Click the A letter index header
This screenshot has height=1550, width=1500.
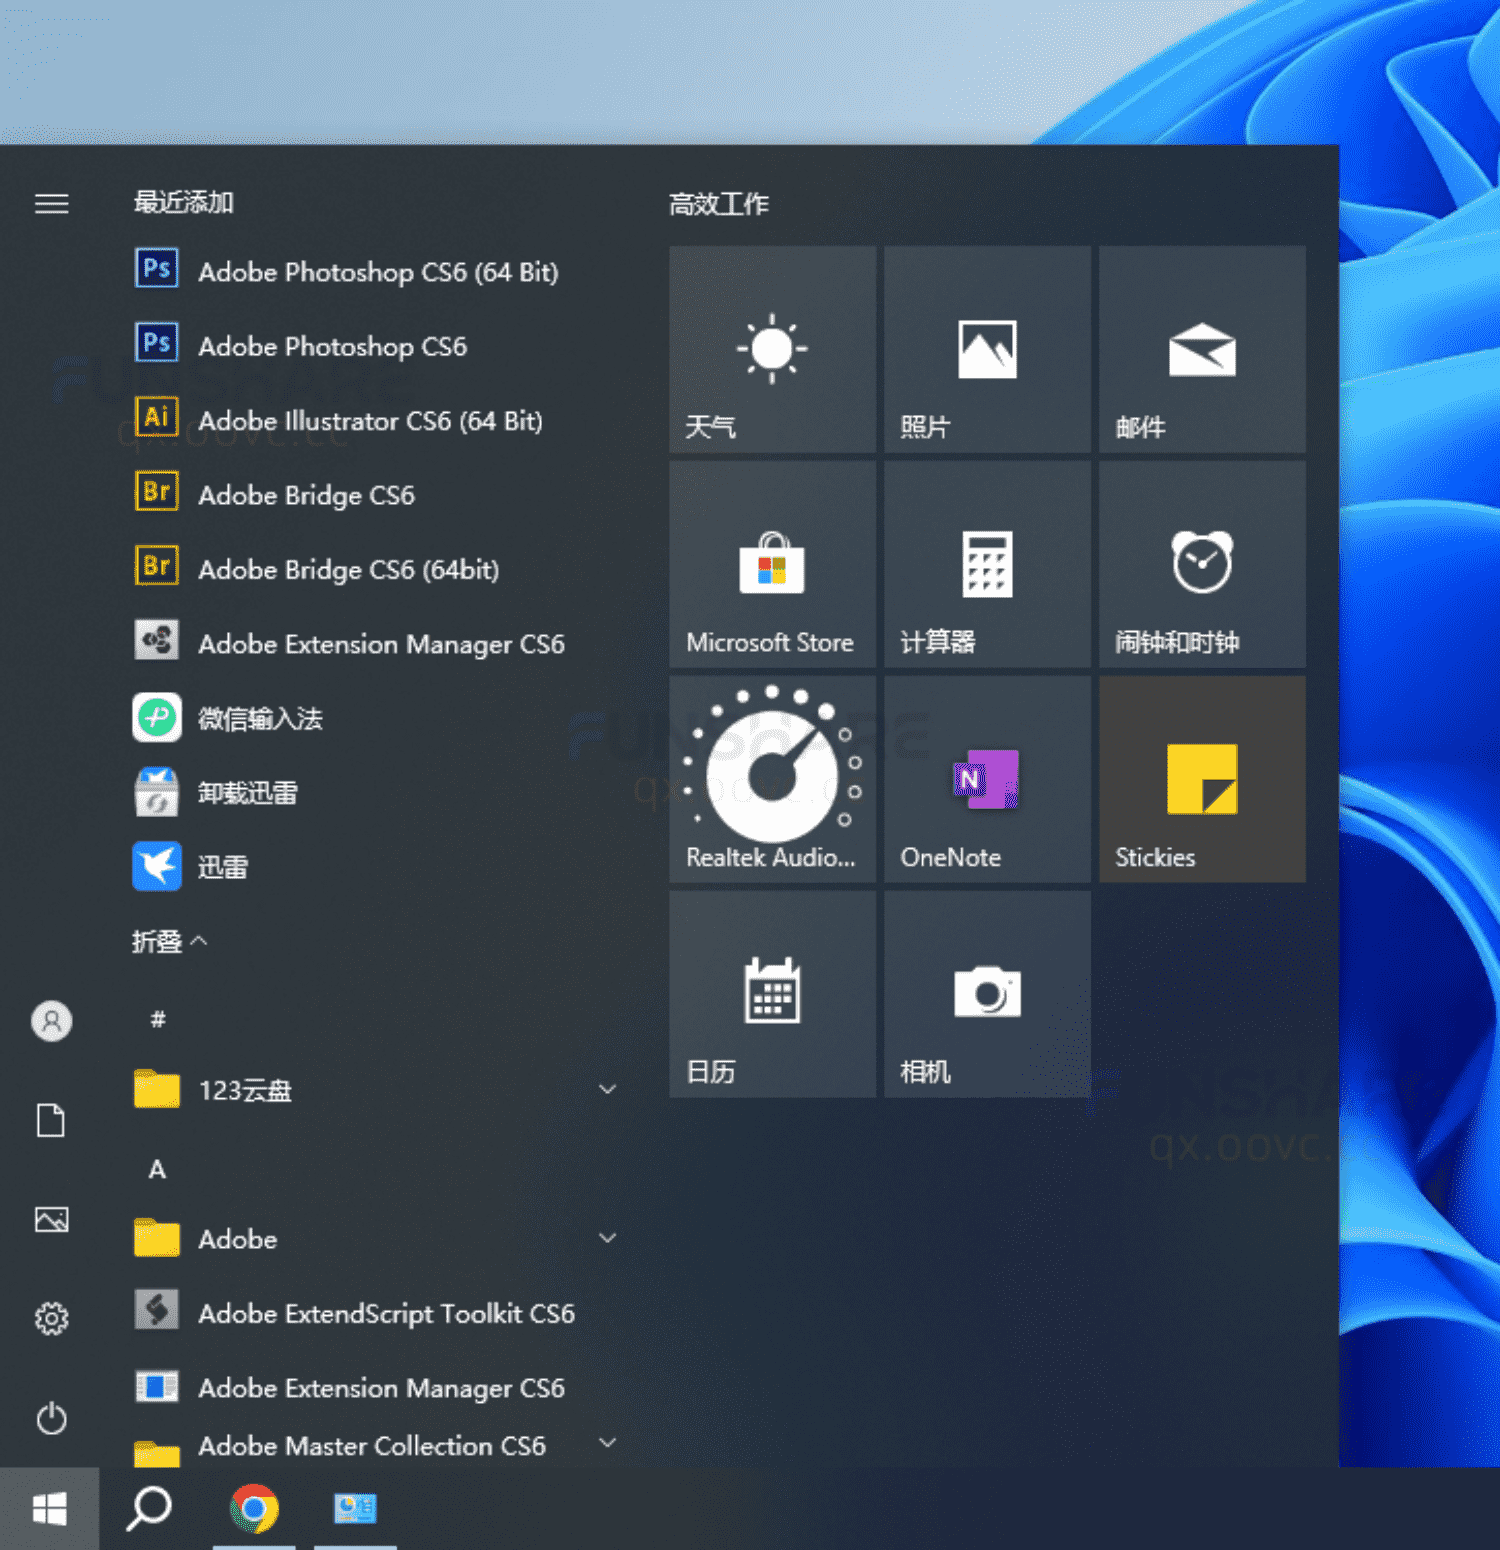tap(157, 1169)
